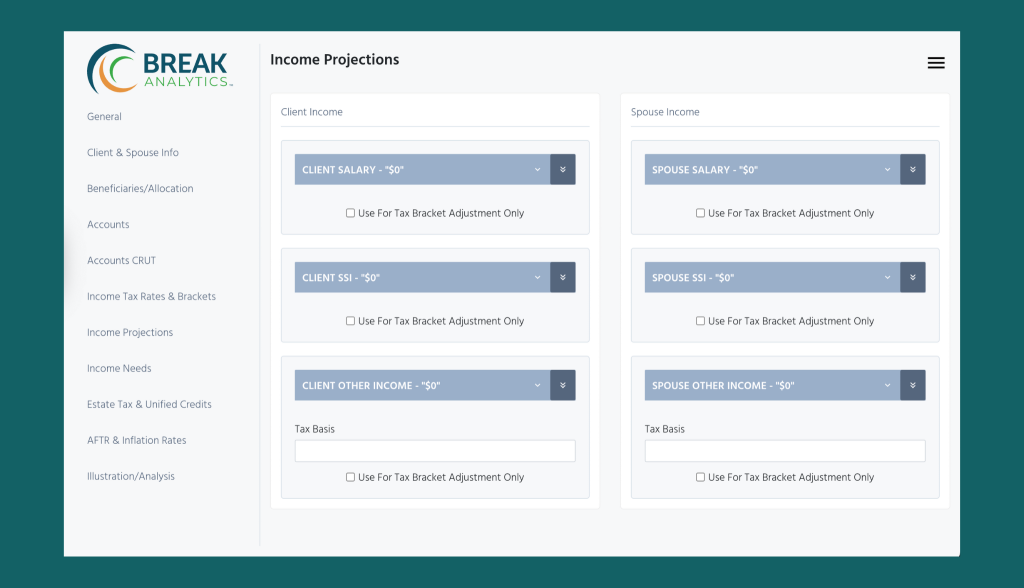Expand Client Salary double-chevron button
1024x588 pixels.
[562, 169]
